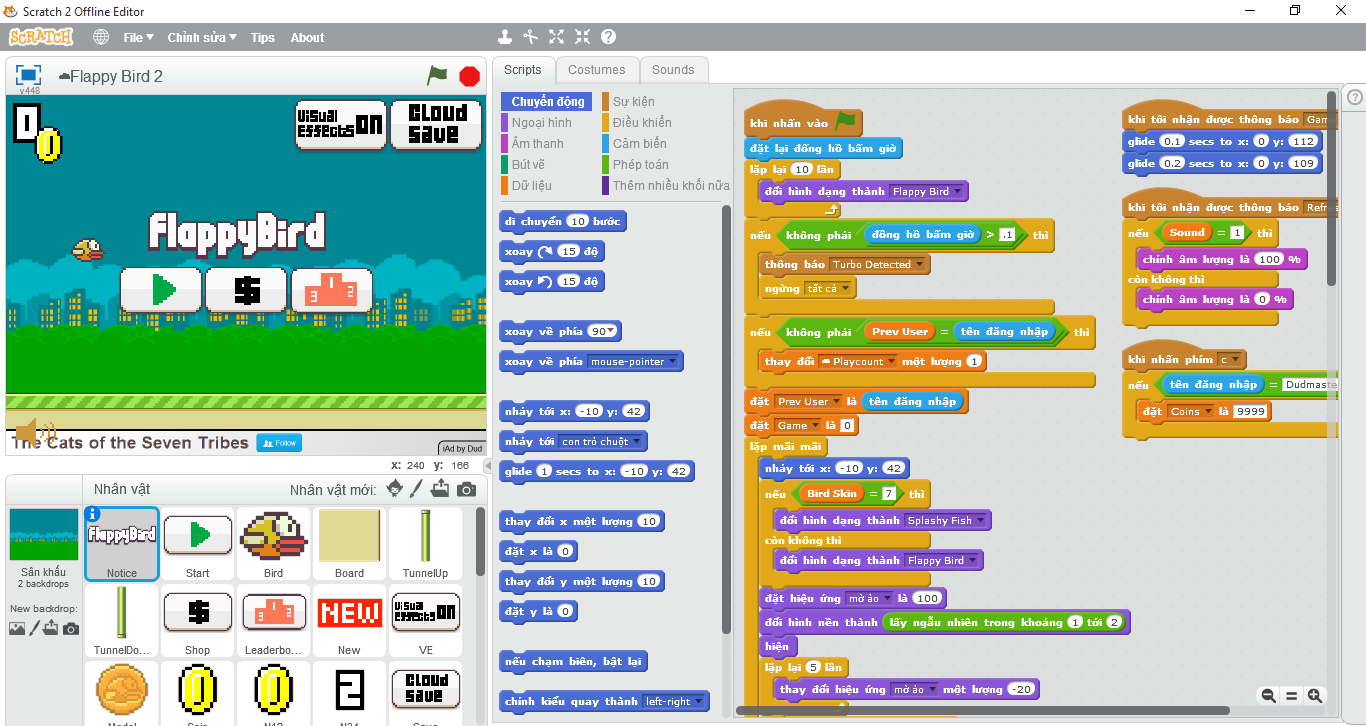Image resolution: width=1366 pixels, height=726 pixels.
Task: Select the duplicate stamp tool
Action: click(x=505, y=37)
